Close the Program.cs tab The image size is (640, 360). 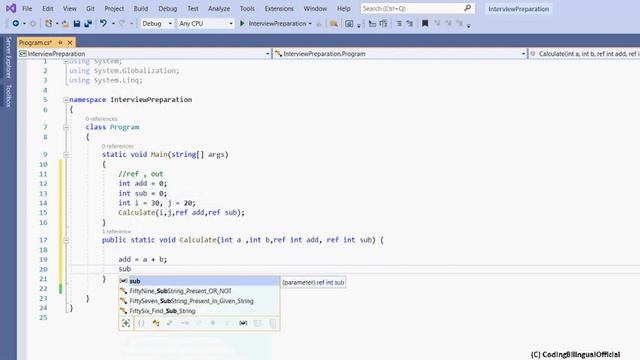pyautogui.click(x=70, y=42)
